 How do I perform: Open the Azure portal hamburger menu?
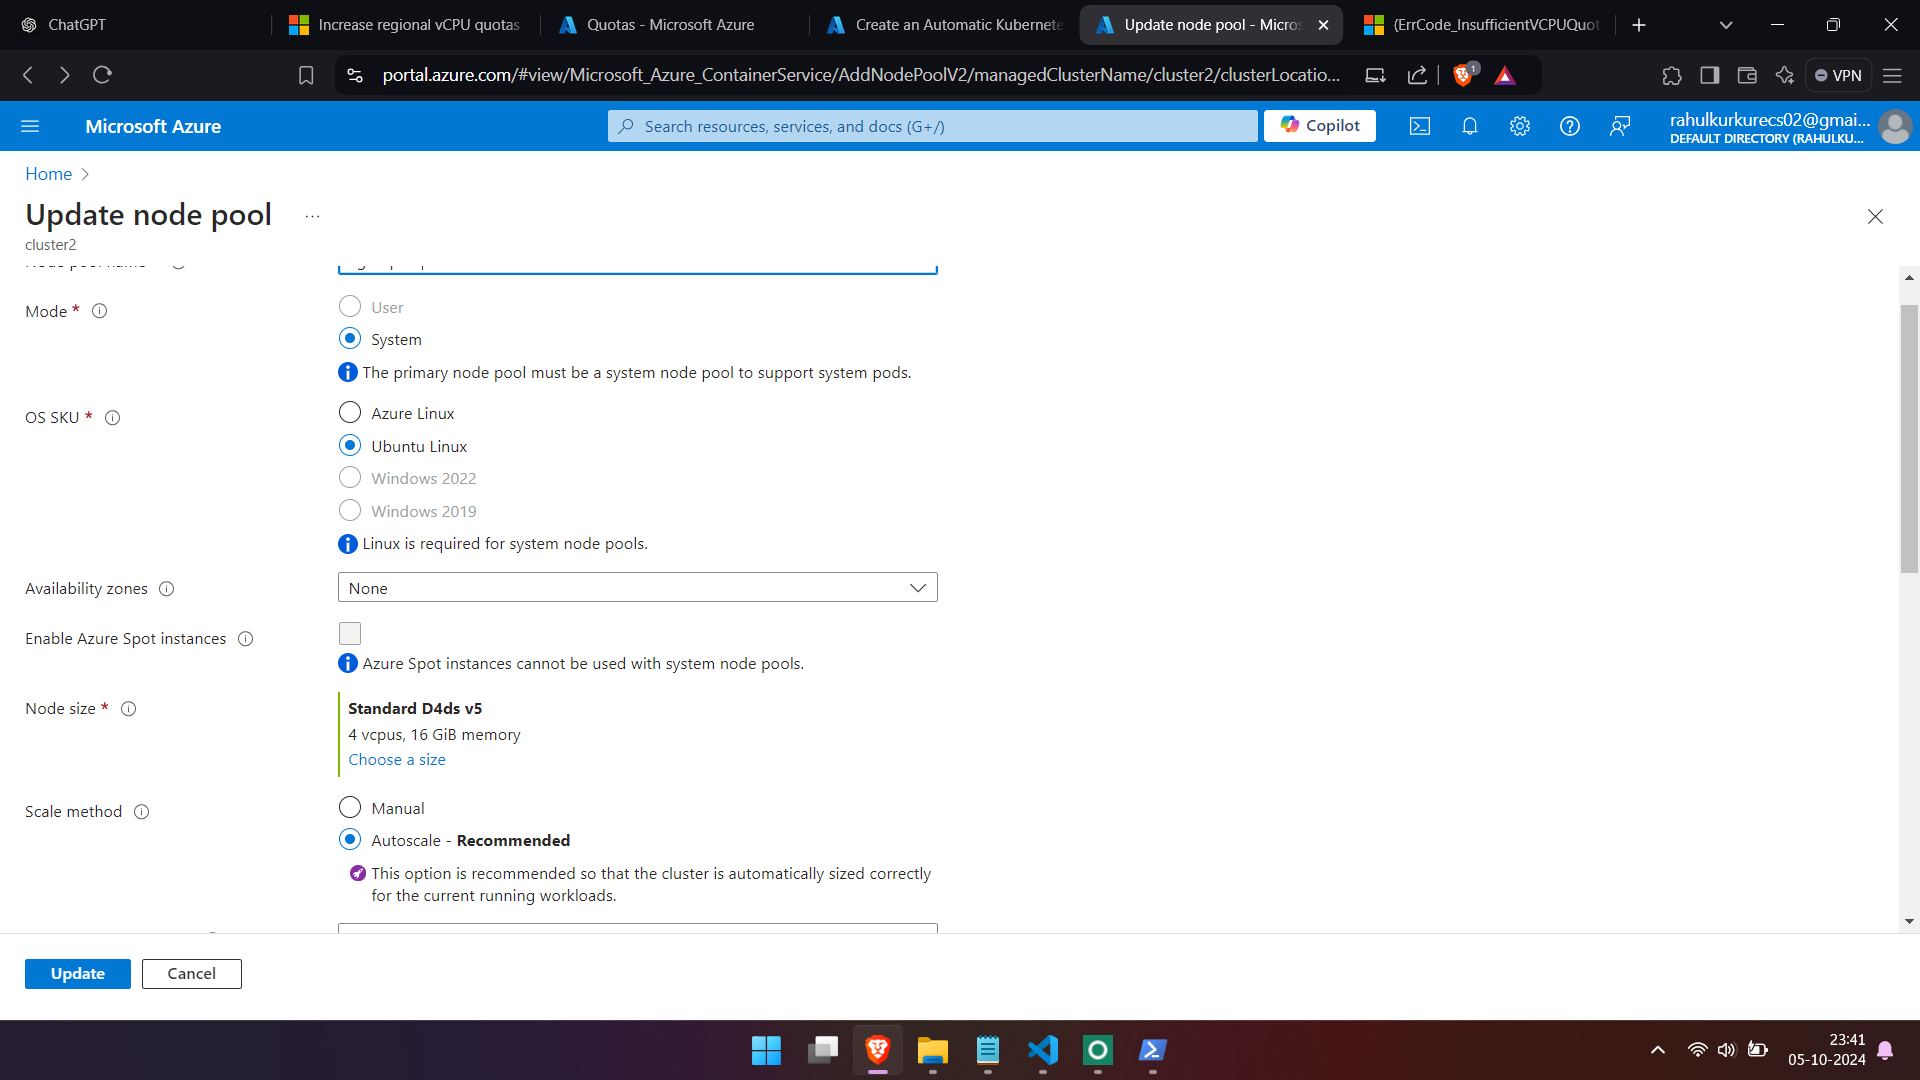click(30, 126)
